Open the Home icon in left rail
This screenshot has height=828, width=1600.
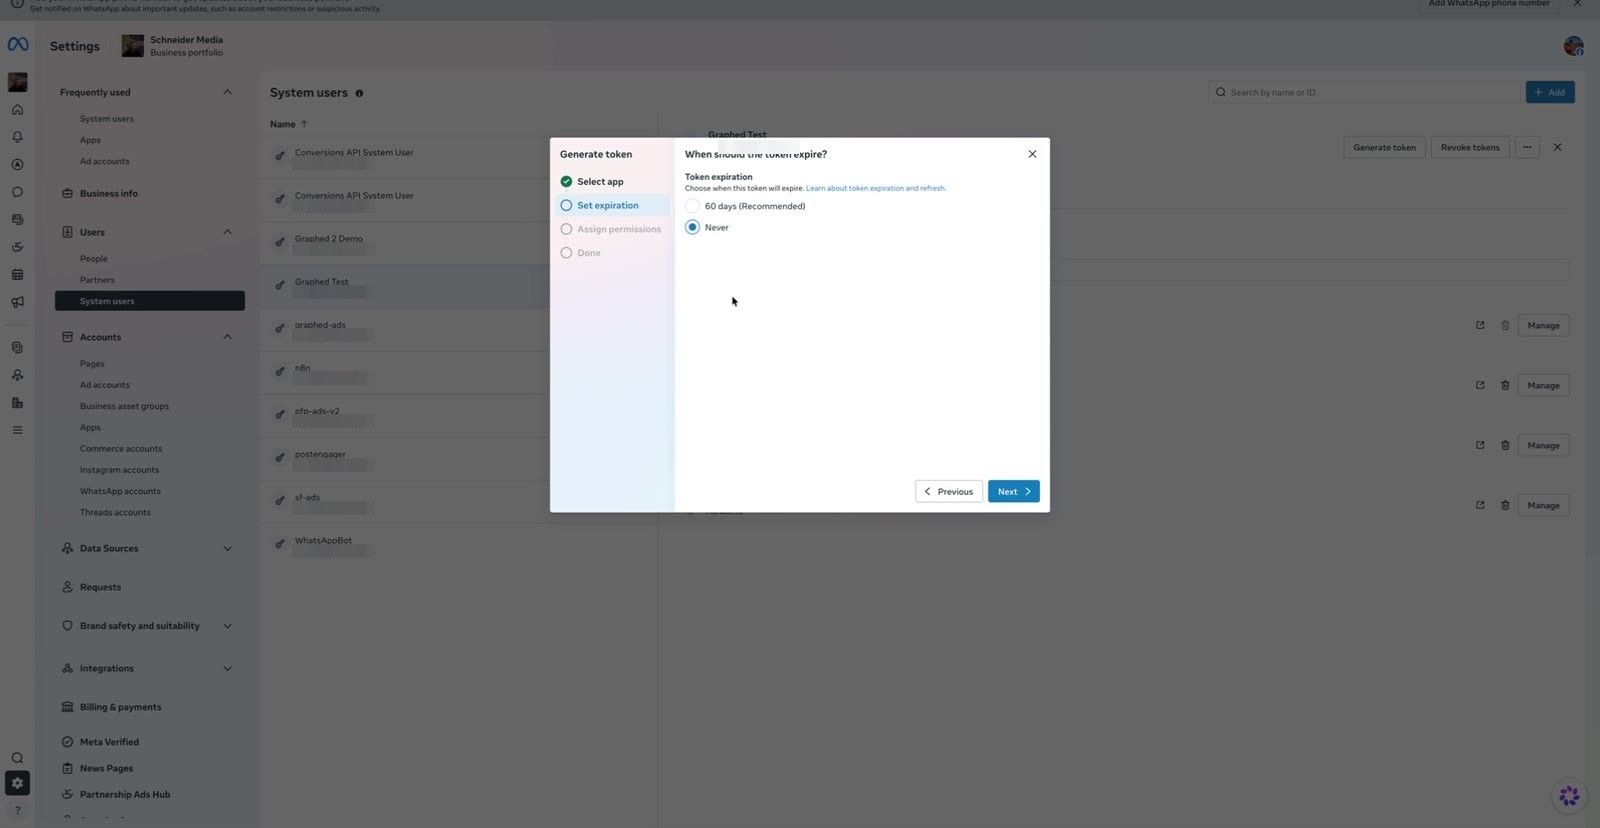click(x=17, y=110)
